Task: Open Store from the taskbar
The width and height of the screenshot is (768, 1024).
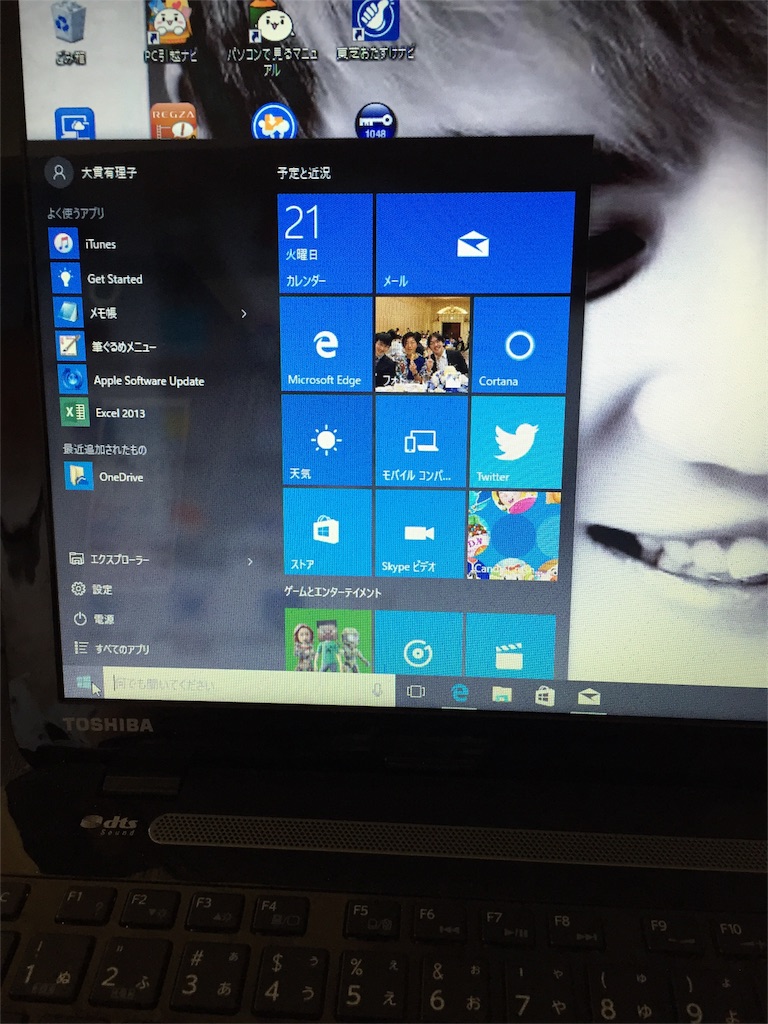Action: point(545,696)
